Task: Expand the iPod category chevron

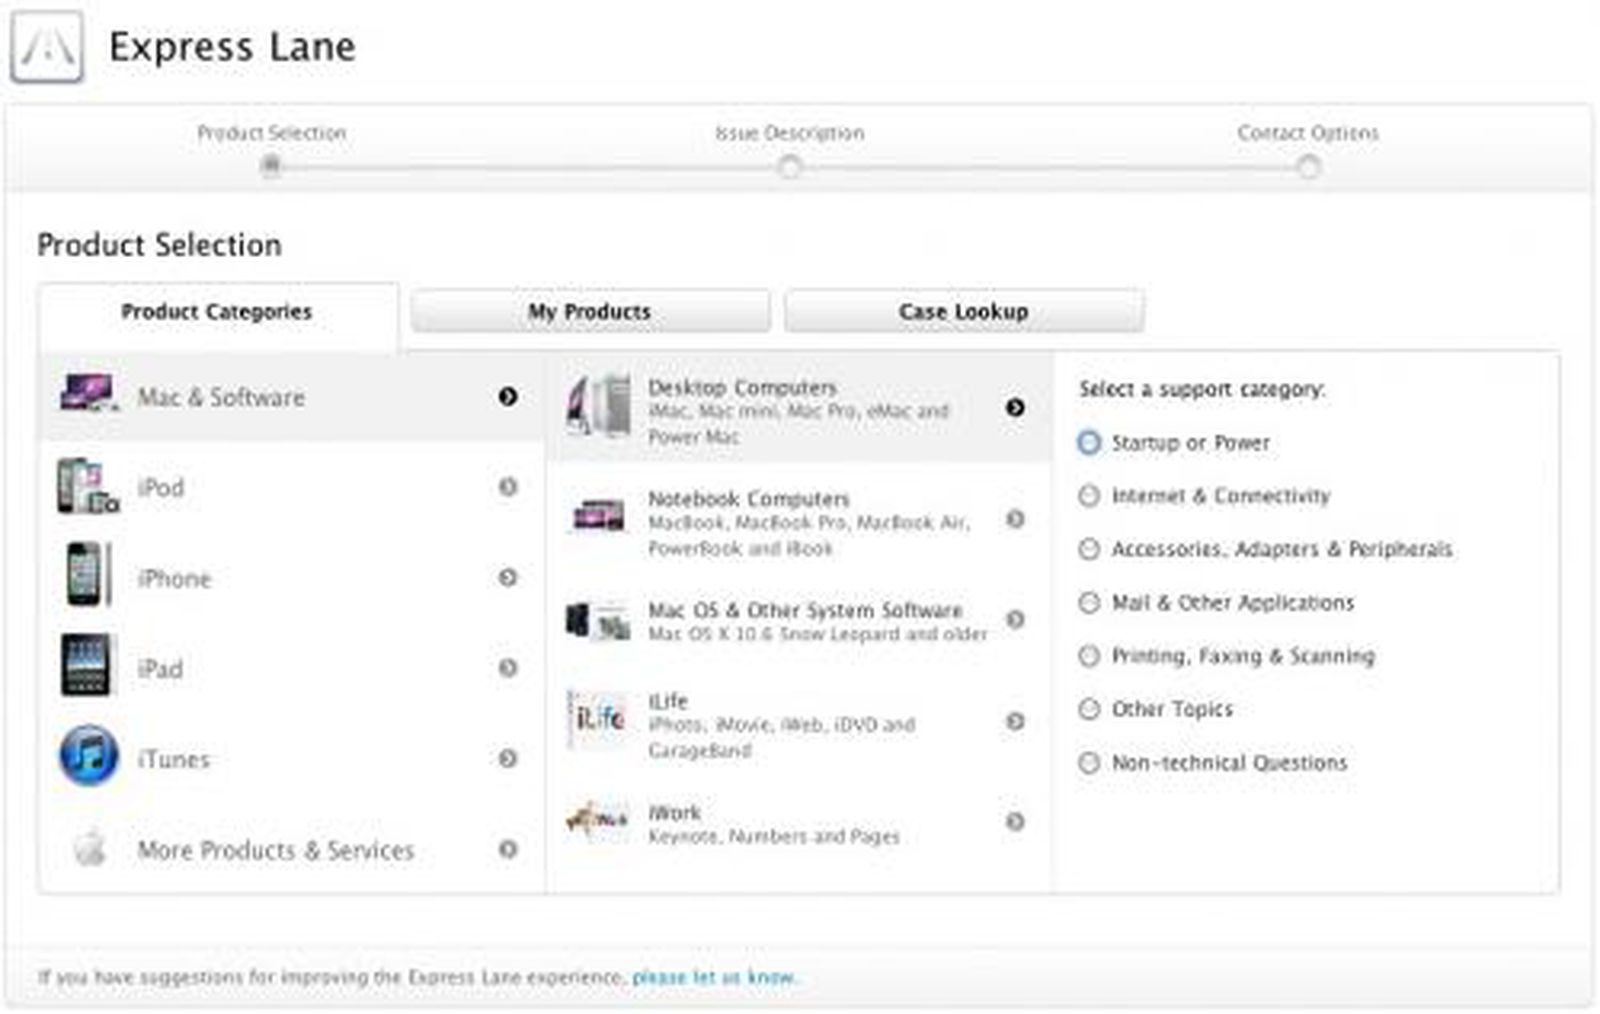Action: 510,487
